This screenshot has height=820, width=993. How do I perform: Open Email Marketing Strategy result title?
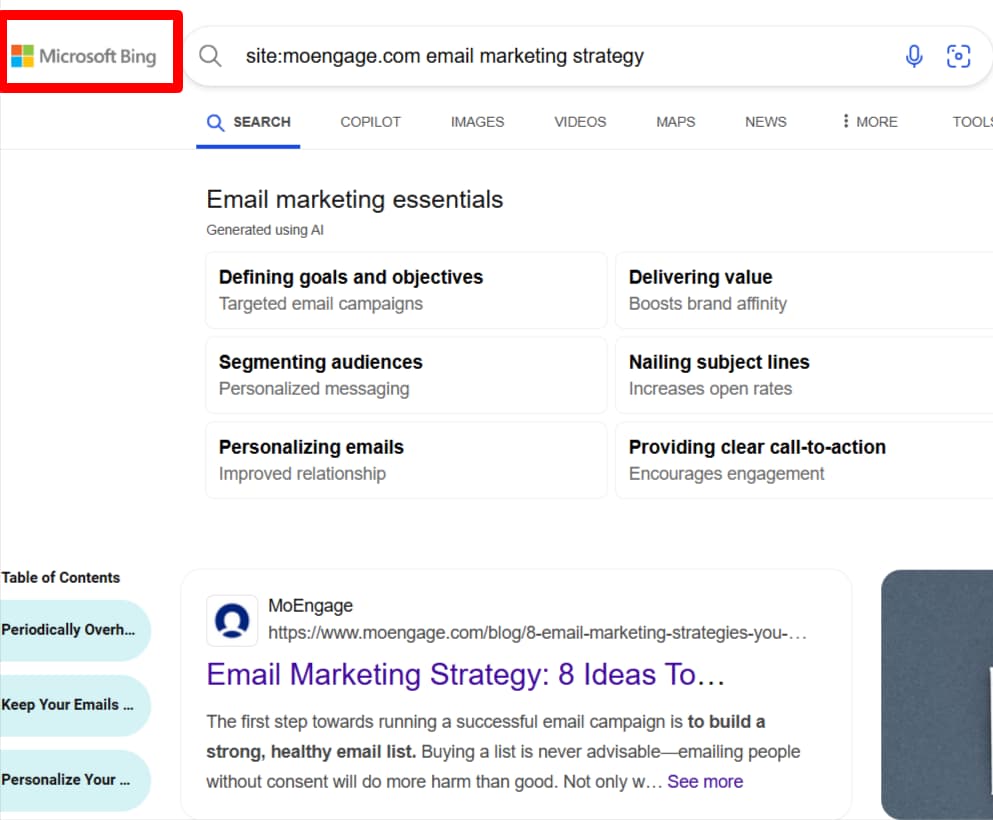tap(465, 675)
